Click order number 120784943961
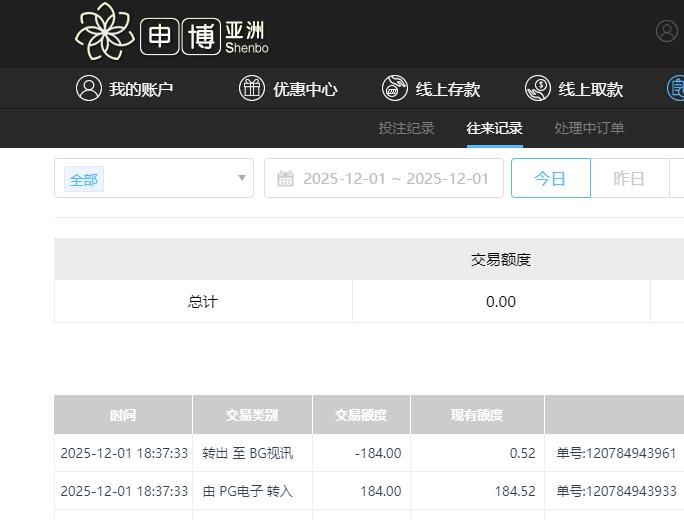The height and width of the screenshot is (520, 684). click(x=616, y=453)
